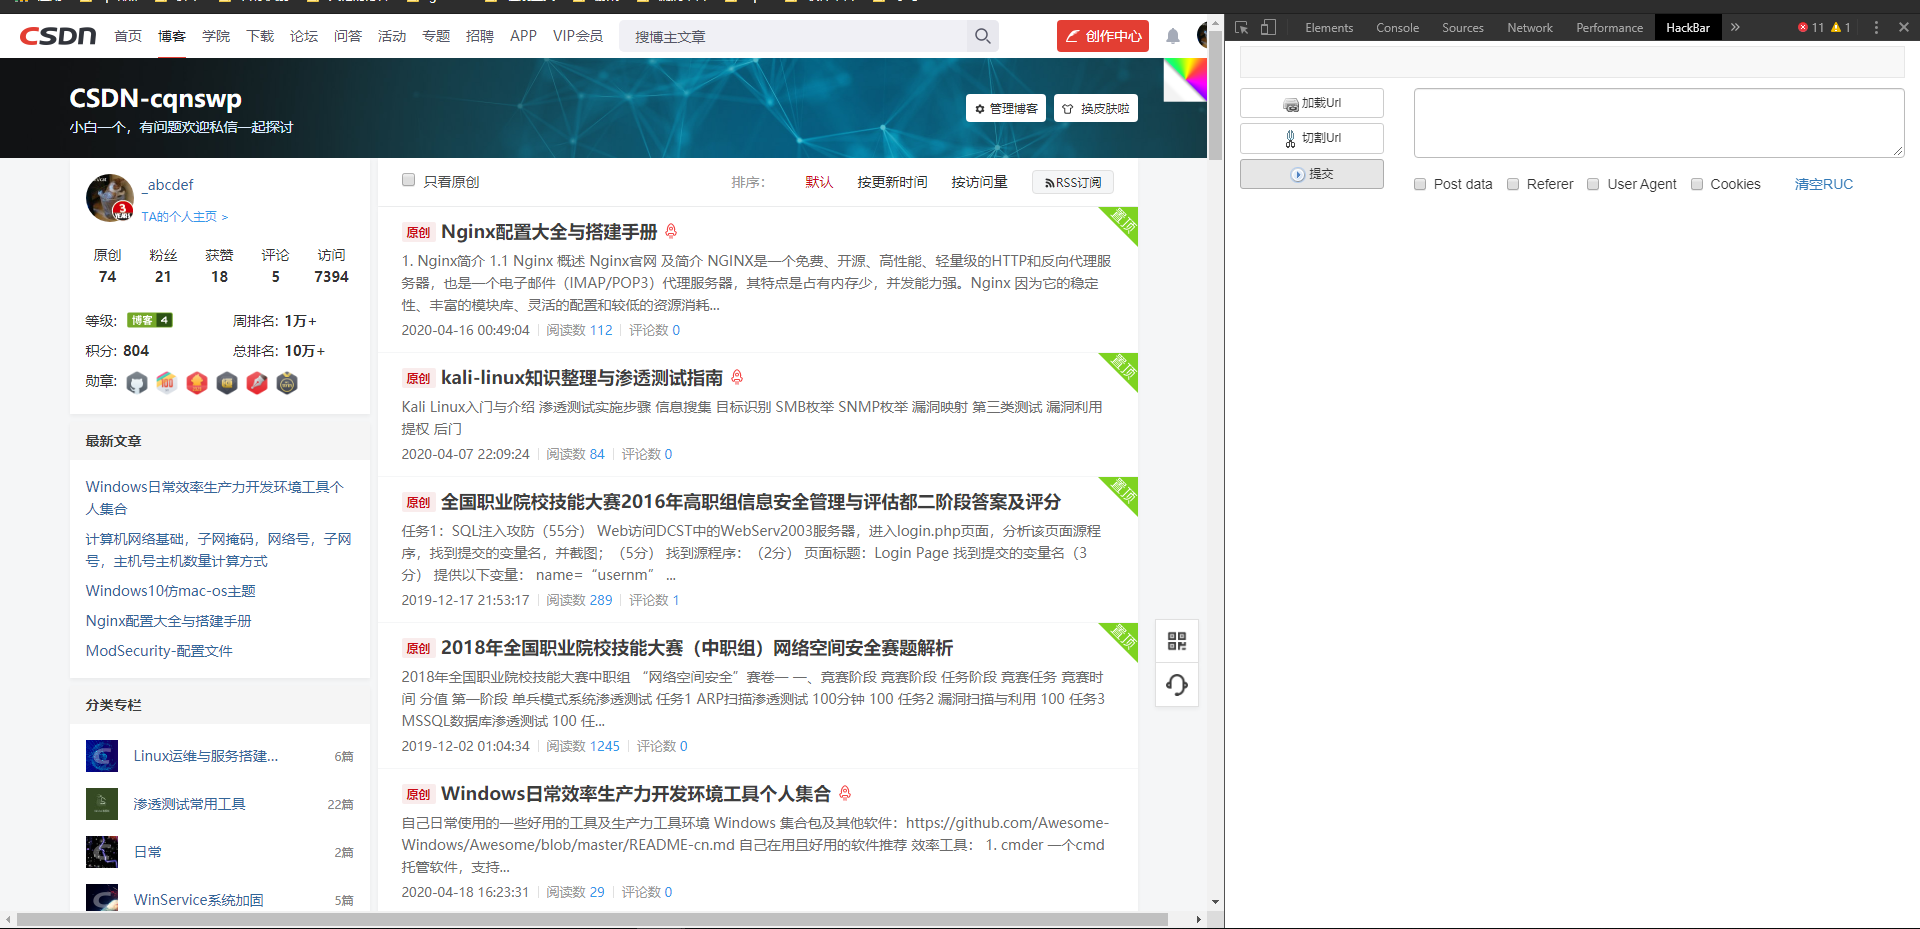Viewport: 1920px width, 929px height.
Task: Click 管理博客 button
Action: click(1005, 108)
